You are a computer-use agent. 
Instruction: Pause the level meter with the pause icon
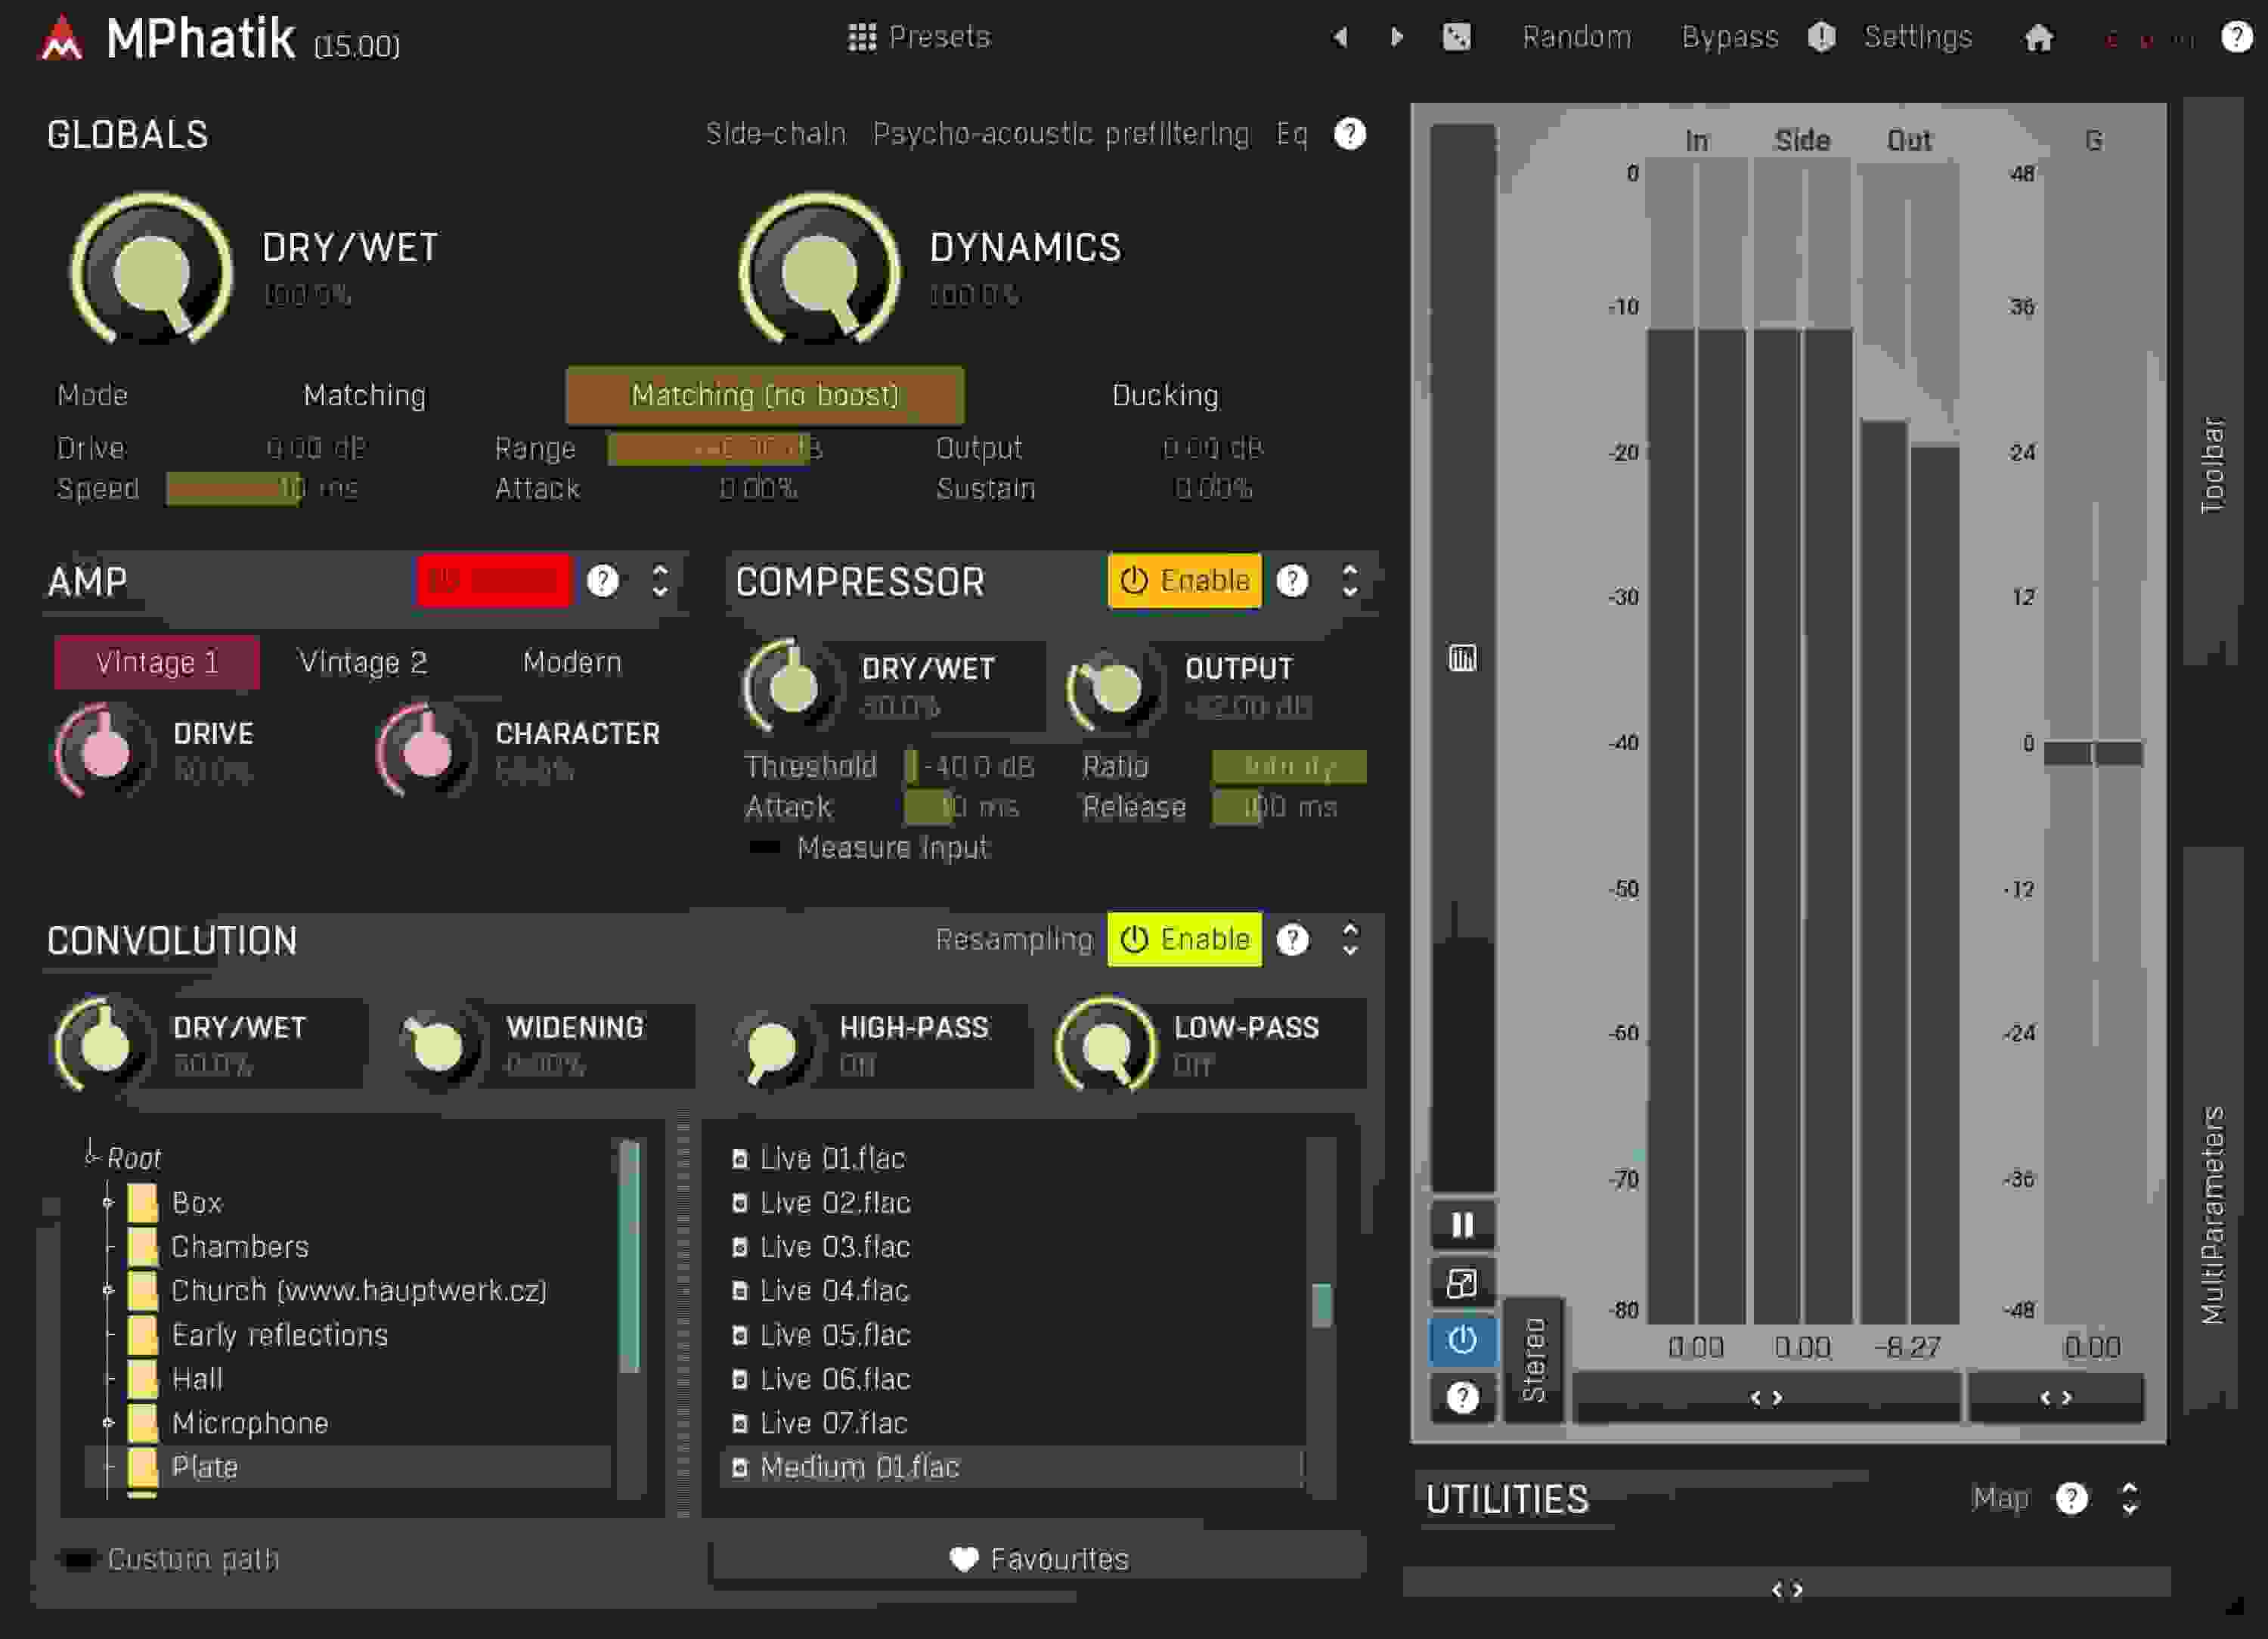tap(1461, 1223)
